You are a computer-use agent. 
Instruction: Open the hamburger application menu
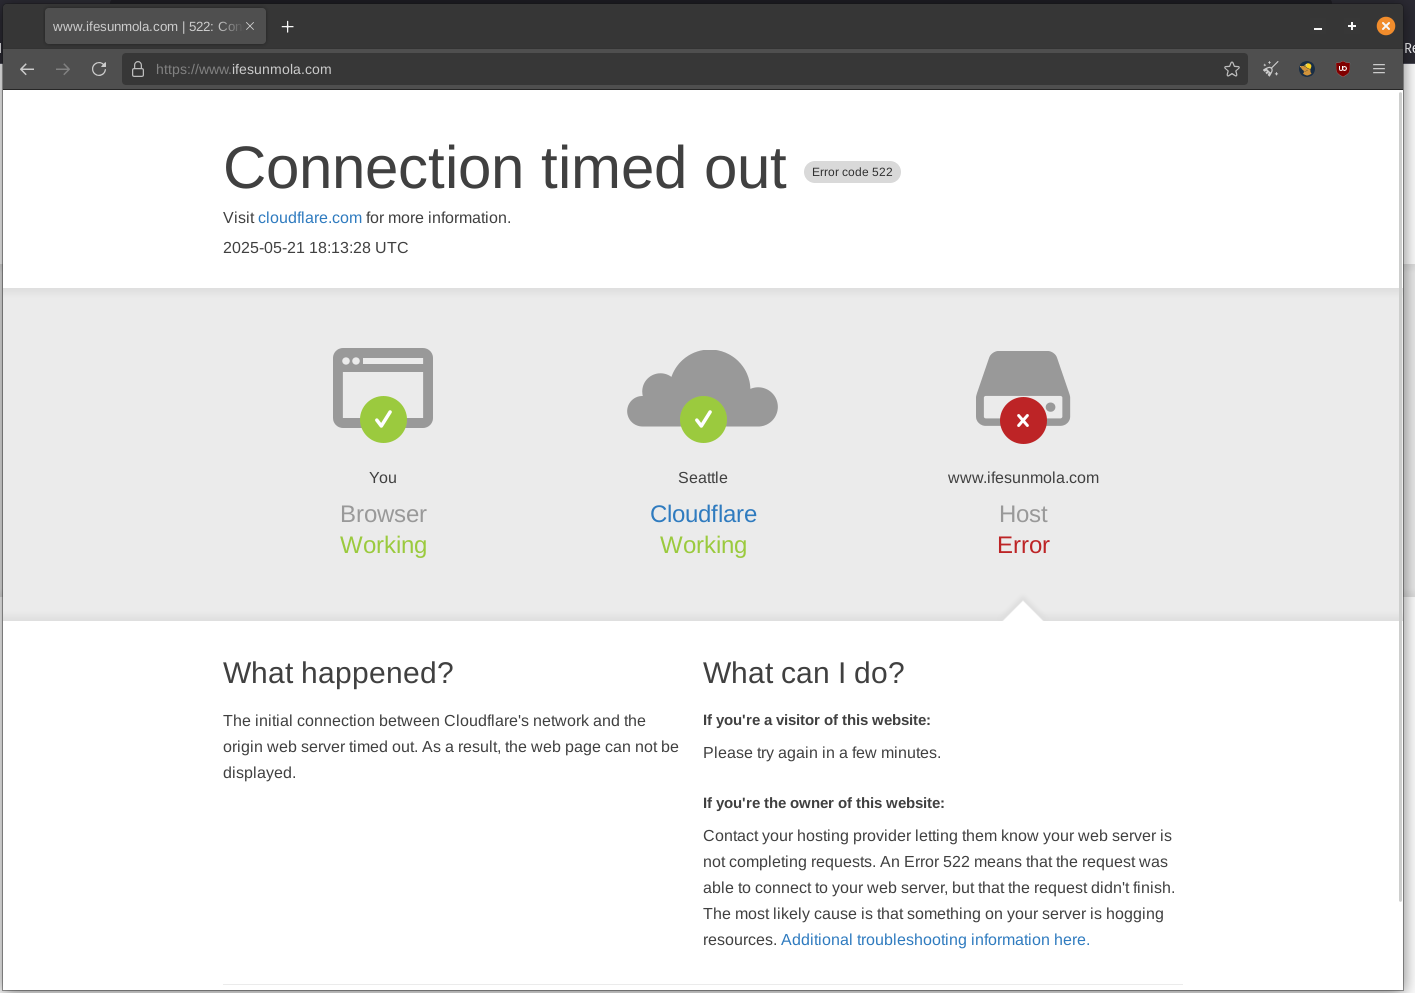click(1379, 69)
